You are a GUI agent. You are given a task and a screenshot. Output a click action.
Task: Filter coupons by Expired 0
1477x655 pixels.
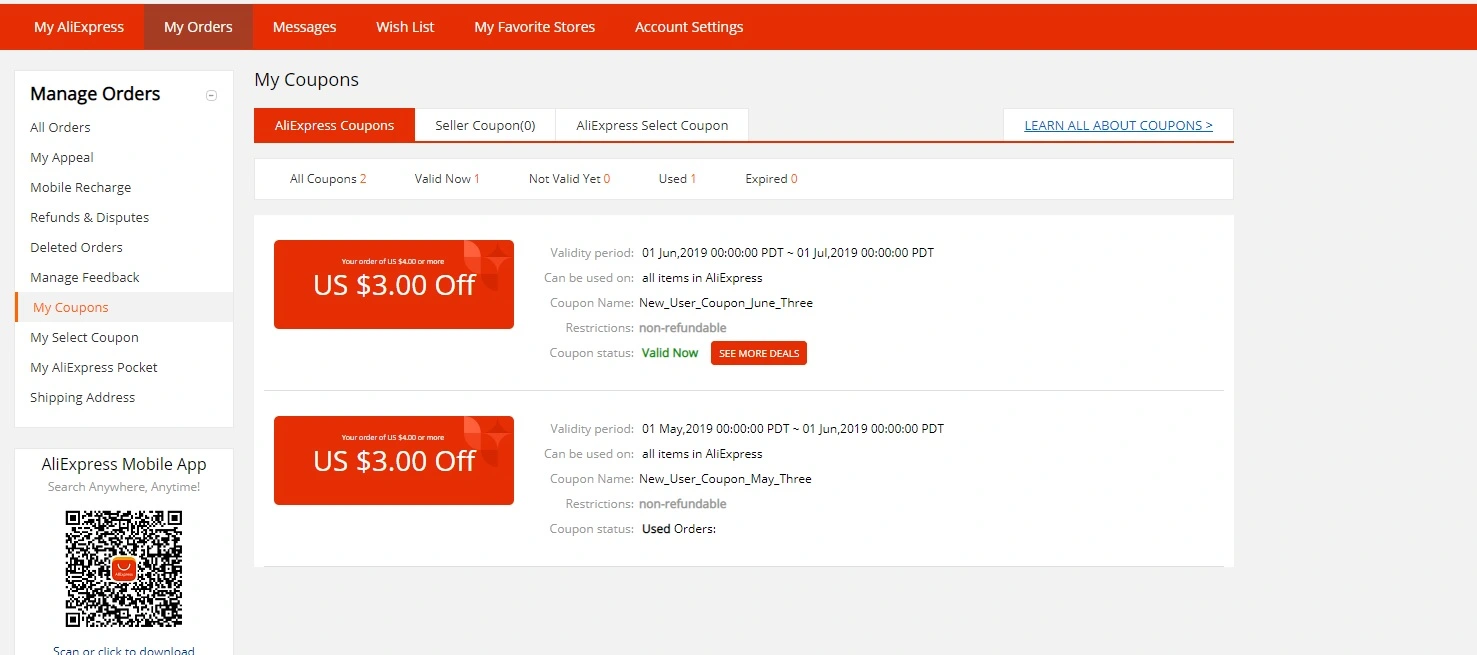click(771, 179)
